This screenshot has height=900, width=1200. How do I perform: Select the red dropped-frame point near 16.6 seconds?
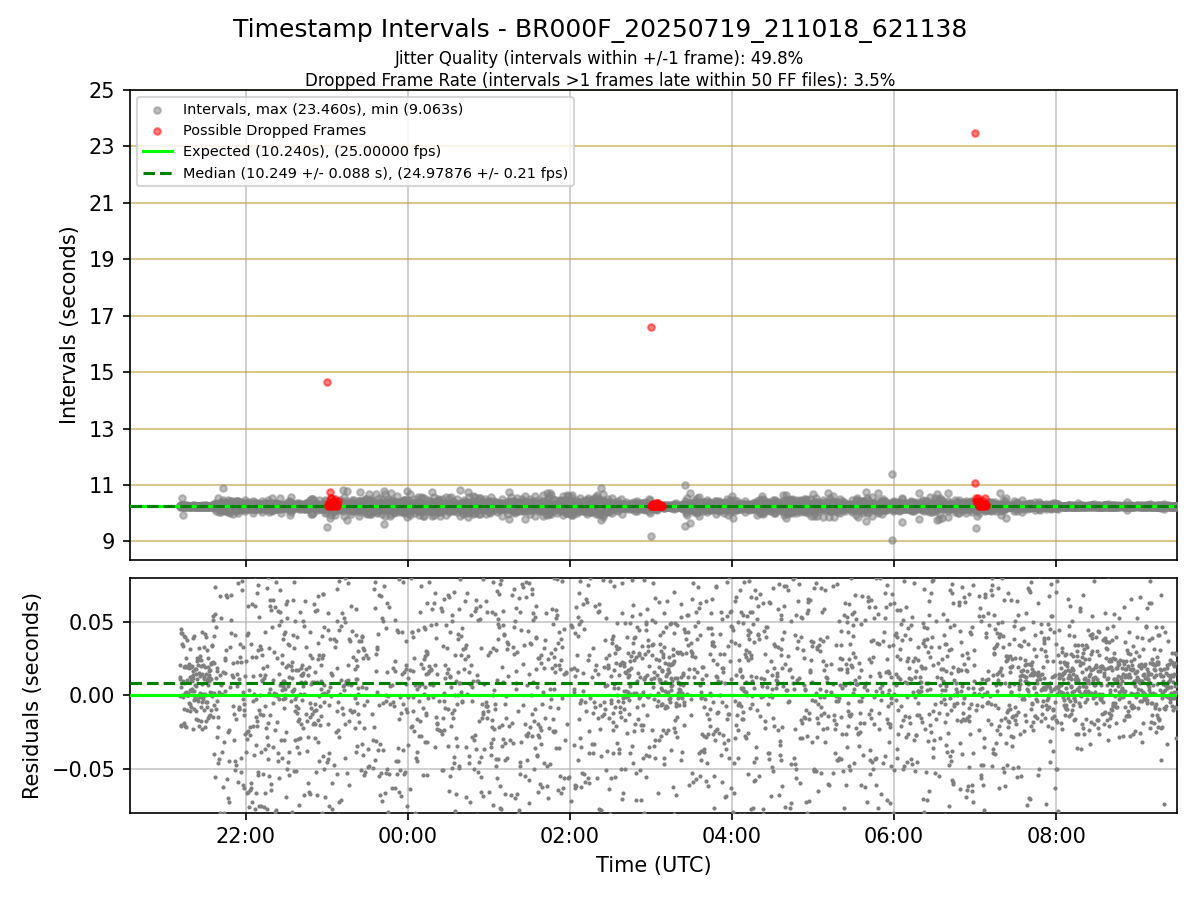click(651, 327)
